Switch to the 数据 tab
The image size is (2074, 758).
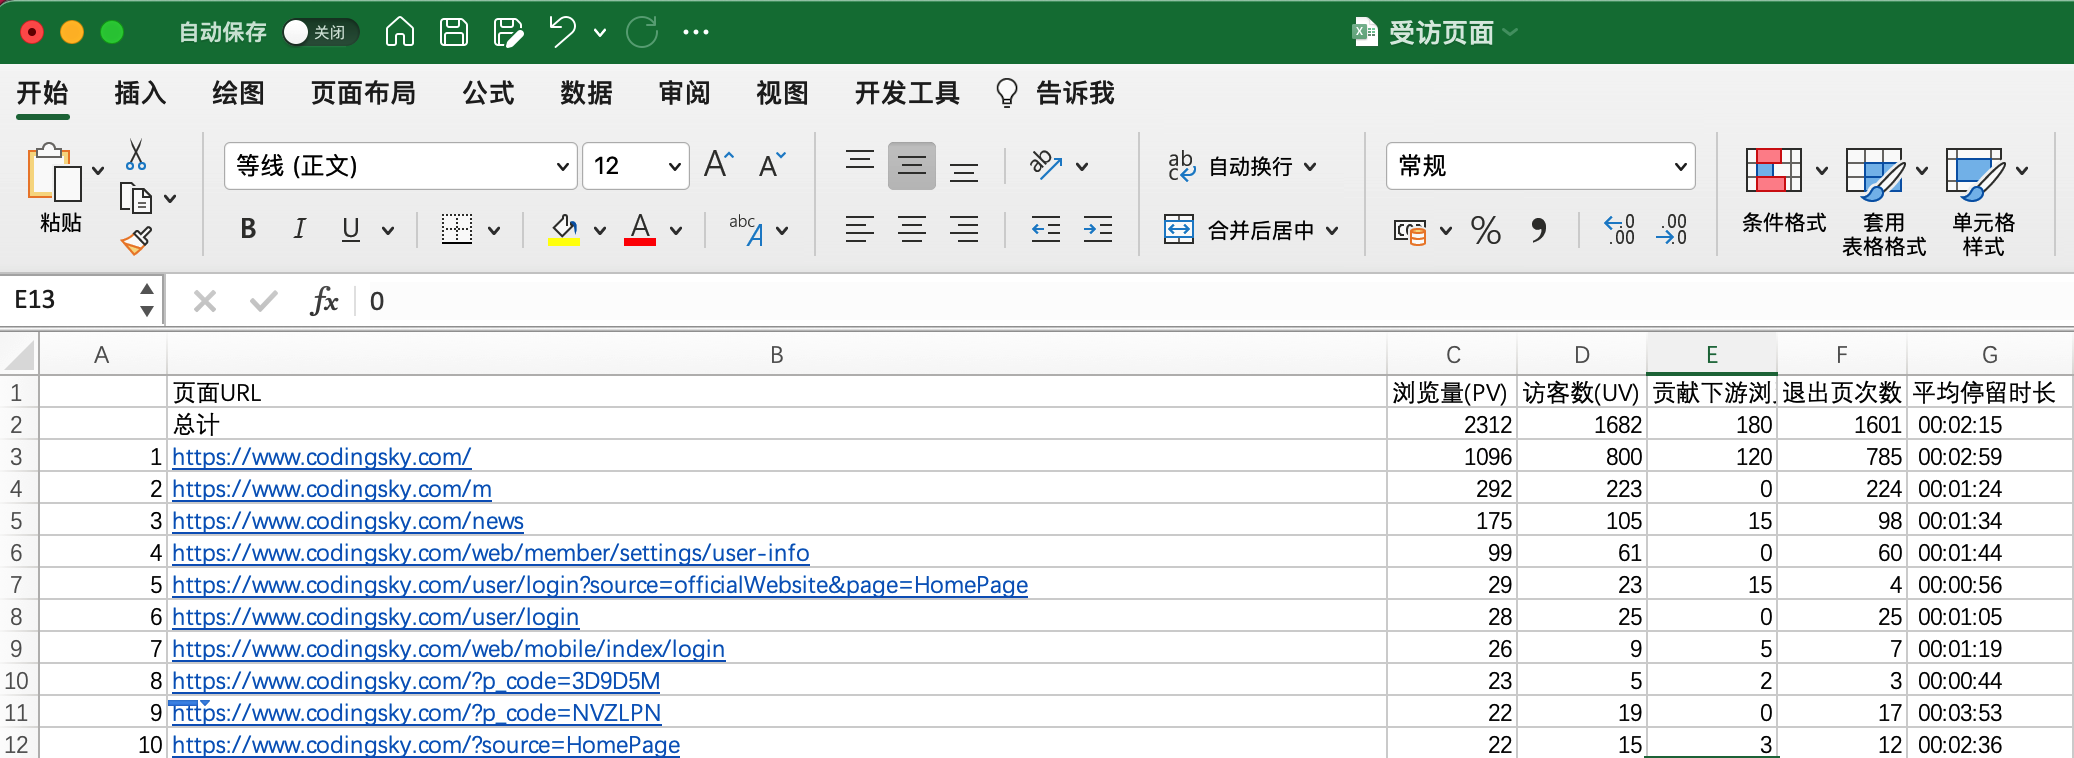pyautogui.click(x=586, y=93)
